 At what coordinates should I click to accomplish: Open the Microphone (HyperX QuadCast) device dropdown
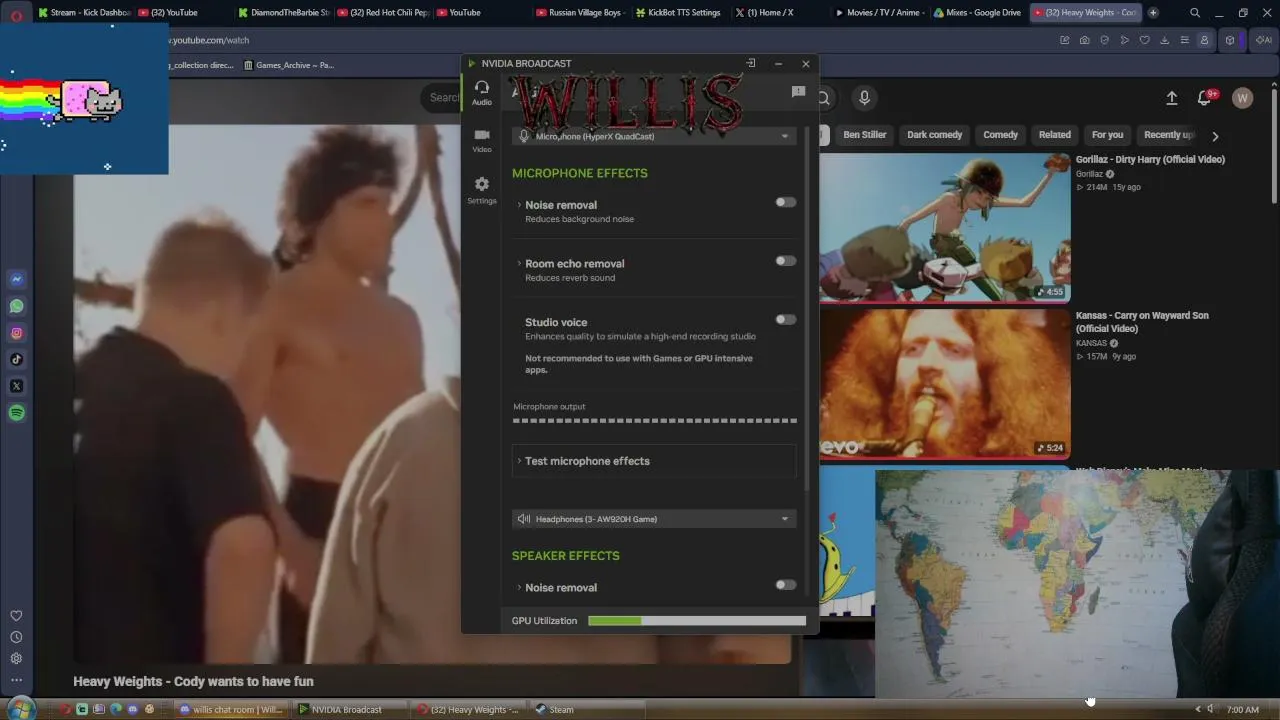(654, 136)
